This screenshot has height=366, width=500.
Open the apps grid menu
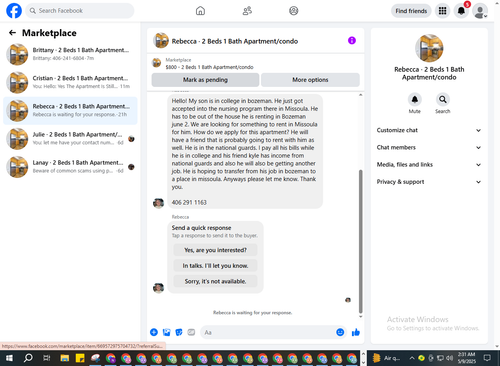442,11
